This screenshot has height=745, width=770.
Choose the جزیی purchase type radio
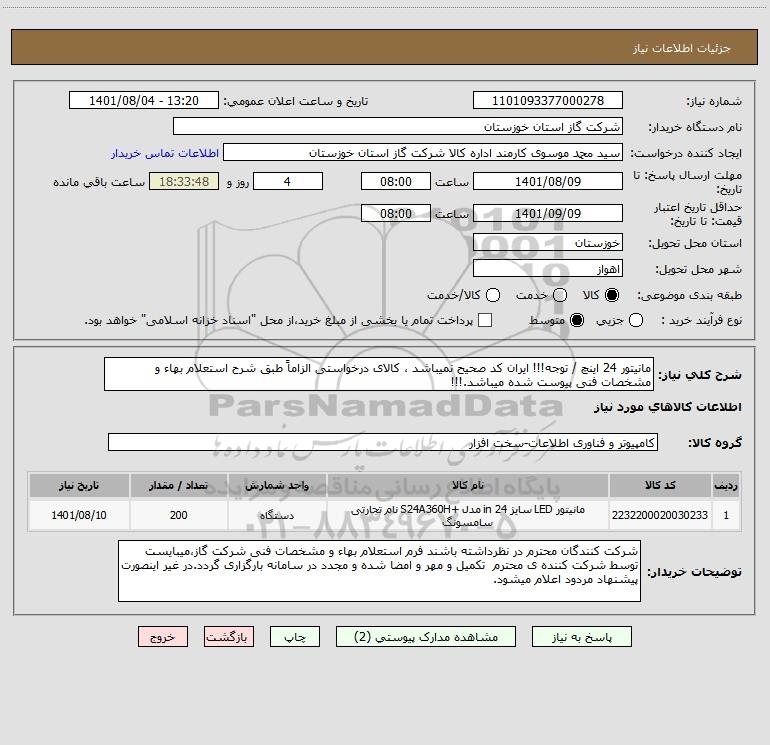(635, 320)
